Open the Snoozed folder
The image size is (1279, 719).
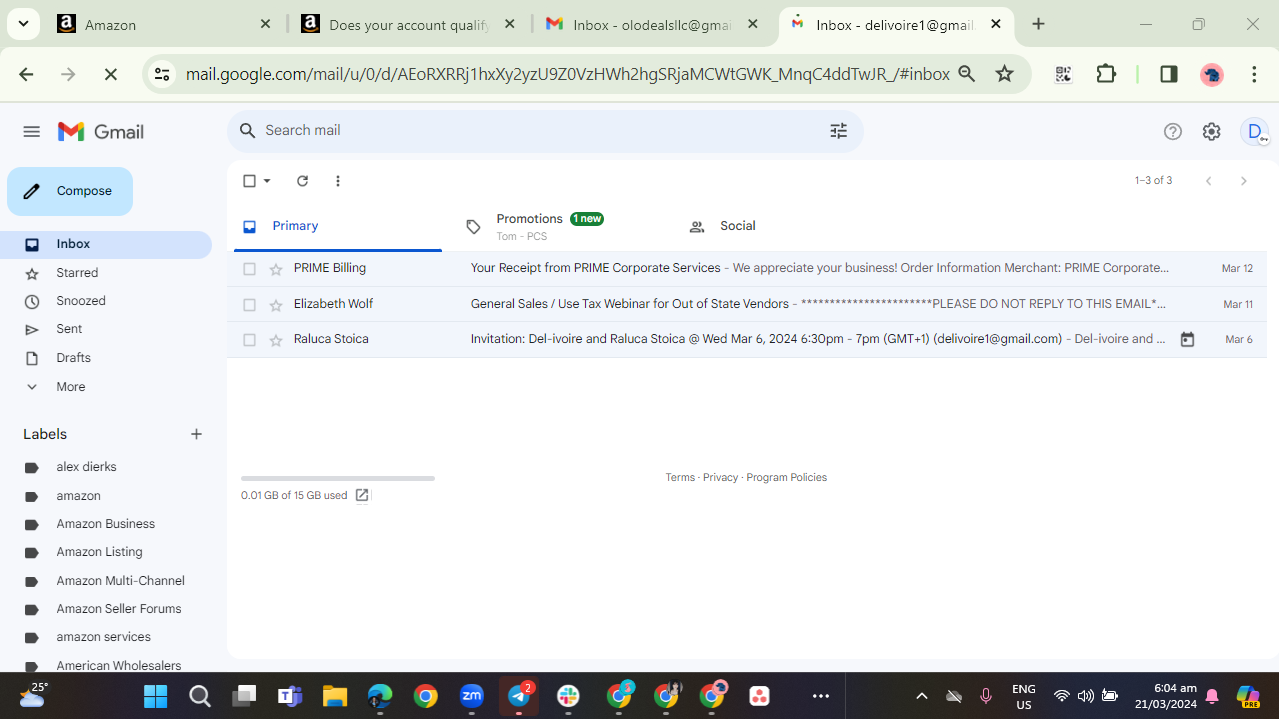tap(106, 301)
